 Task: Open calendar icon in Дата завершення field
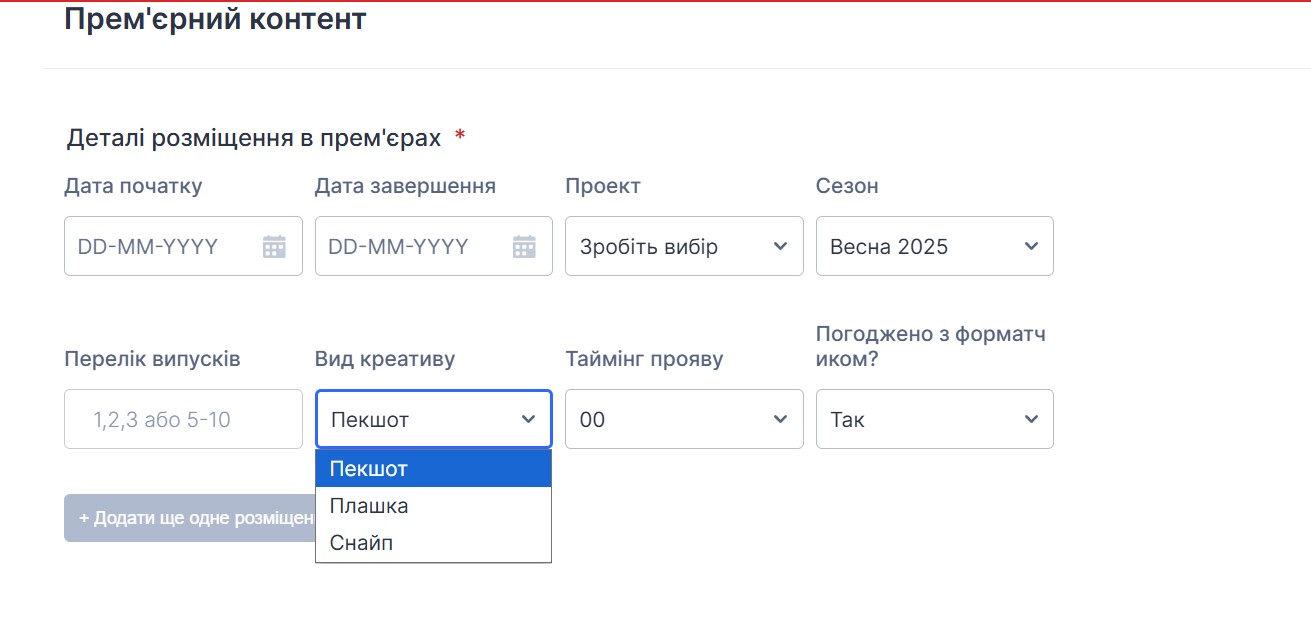524,247
